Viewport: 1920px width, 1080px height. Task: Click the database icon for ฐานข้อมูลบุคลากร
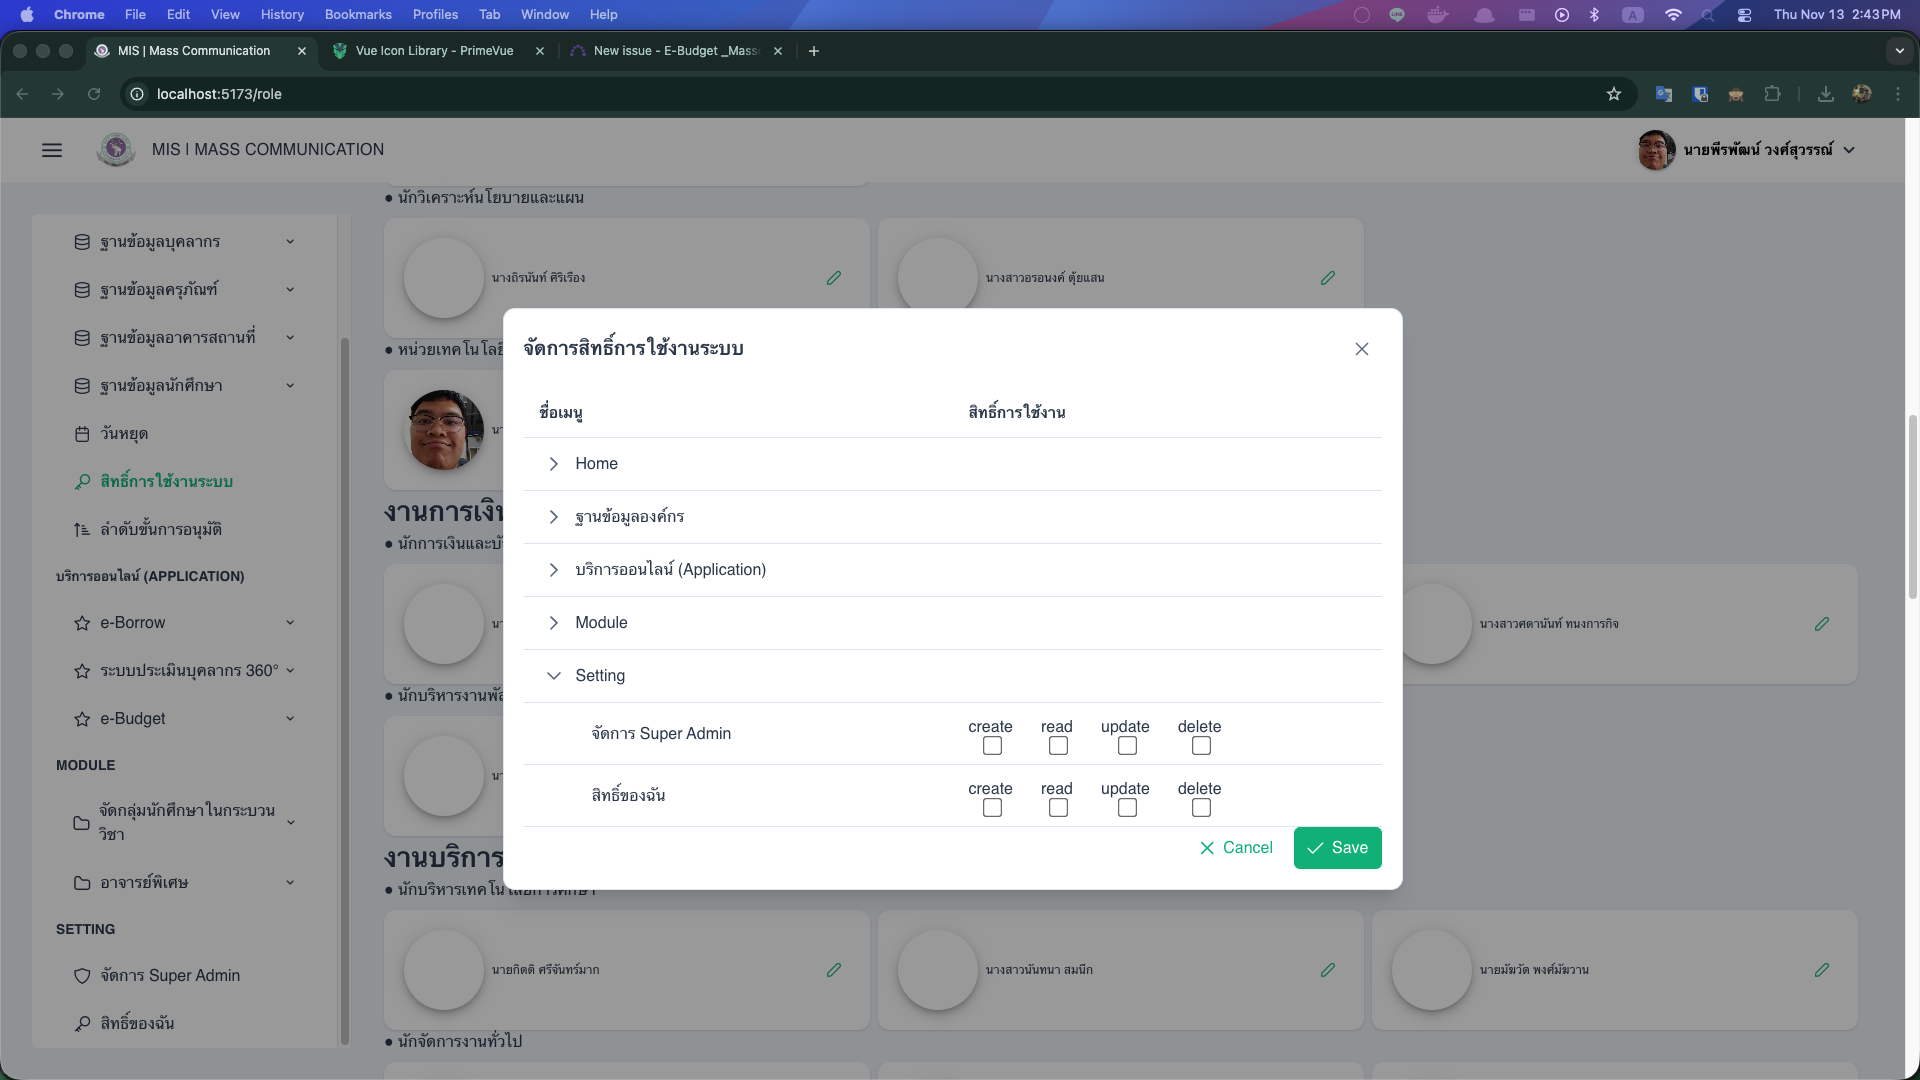click(x=82, y=242)
